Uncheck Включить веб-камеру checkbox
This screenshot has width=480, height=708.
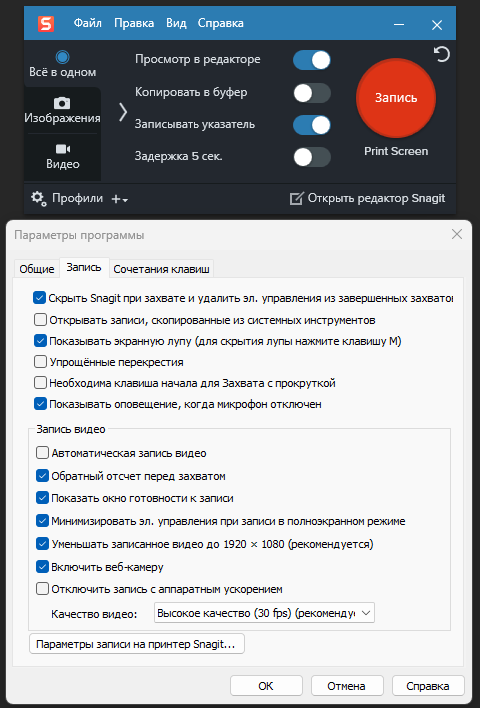pyautogui.click(x=42, y=567)
